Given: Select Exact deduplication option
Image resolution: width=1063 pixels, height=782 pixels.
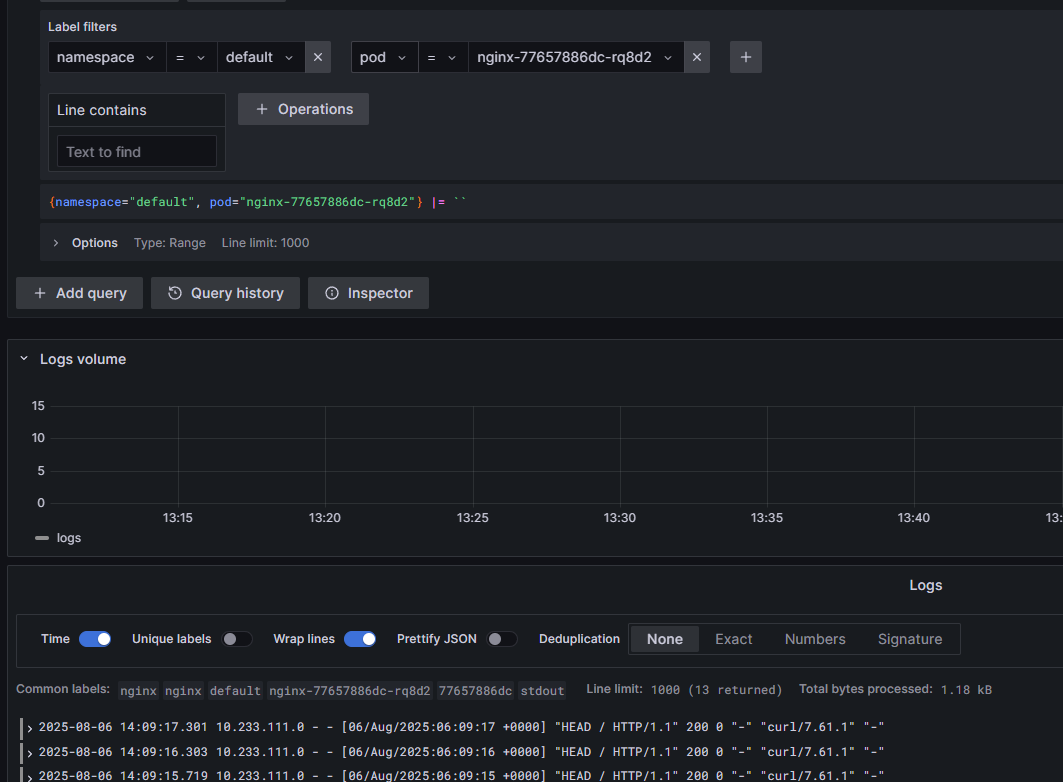Looking at the screenshot, I should point(734,639).
